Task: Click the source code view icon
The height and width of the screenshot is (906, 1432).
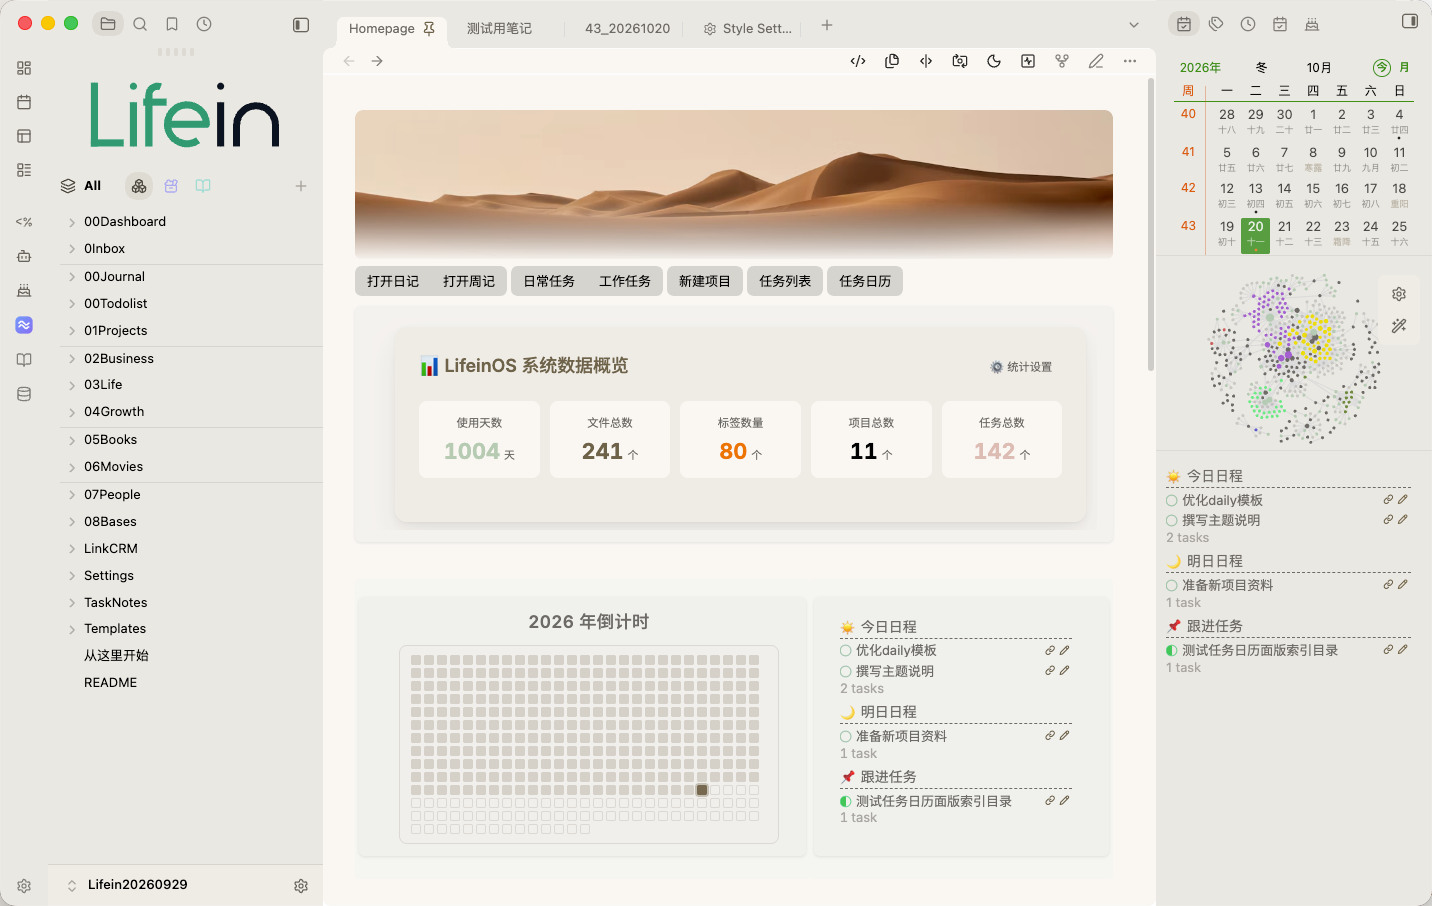Action: click(858, 61)
